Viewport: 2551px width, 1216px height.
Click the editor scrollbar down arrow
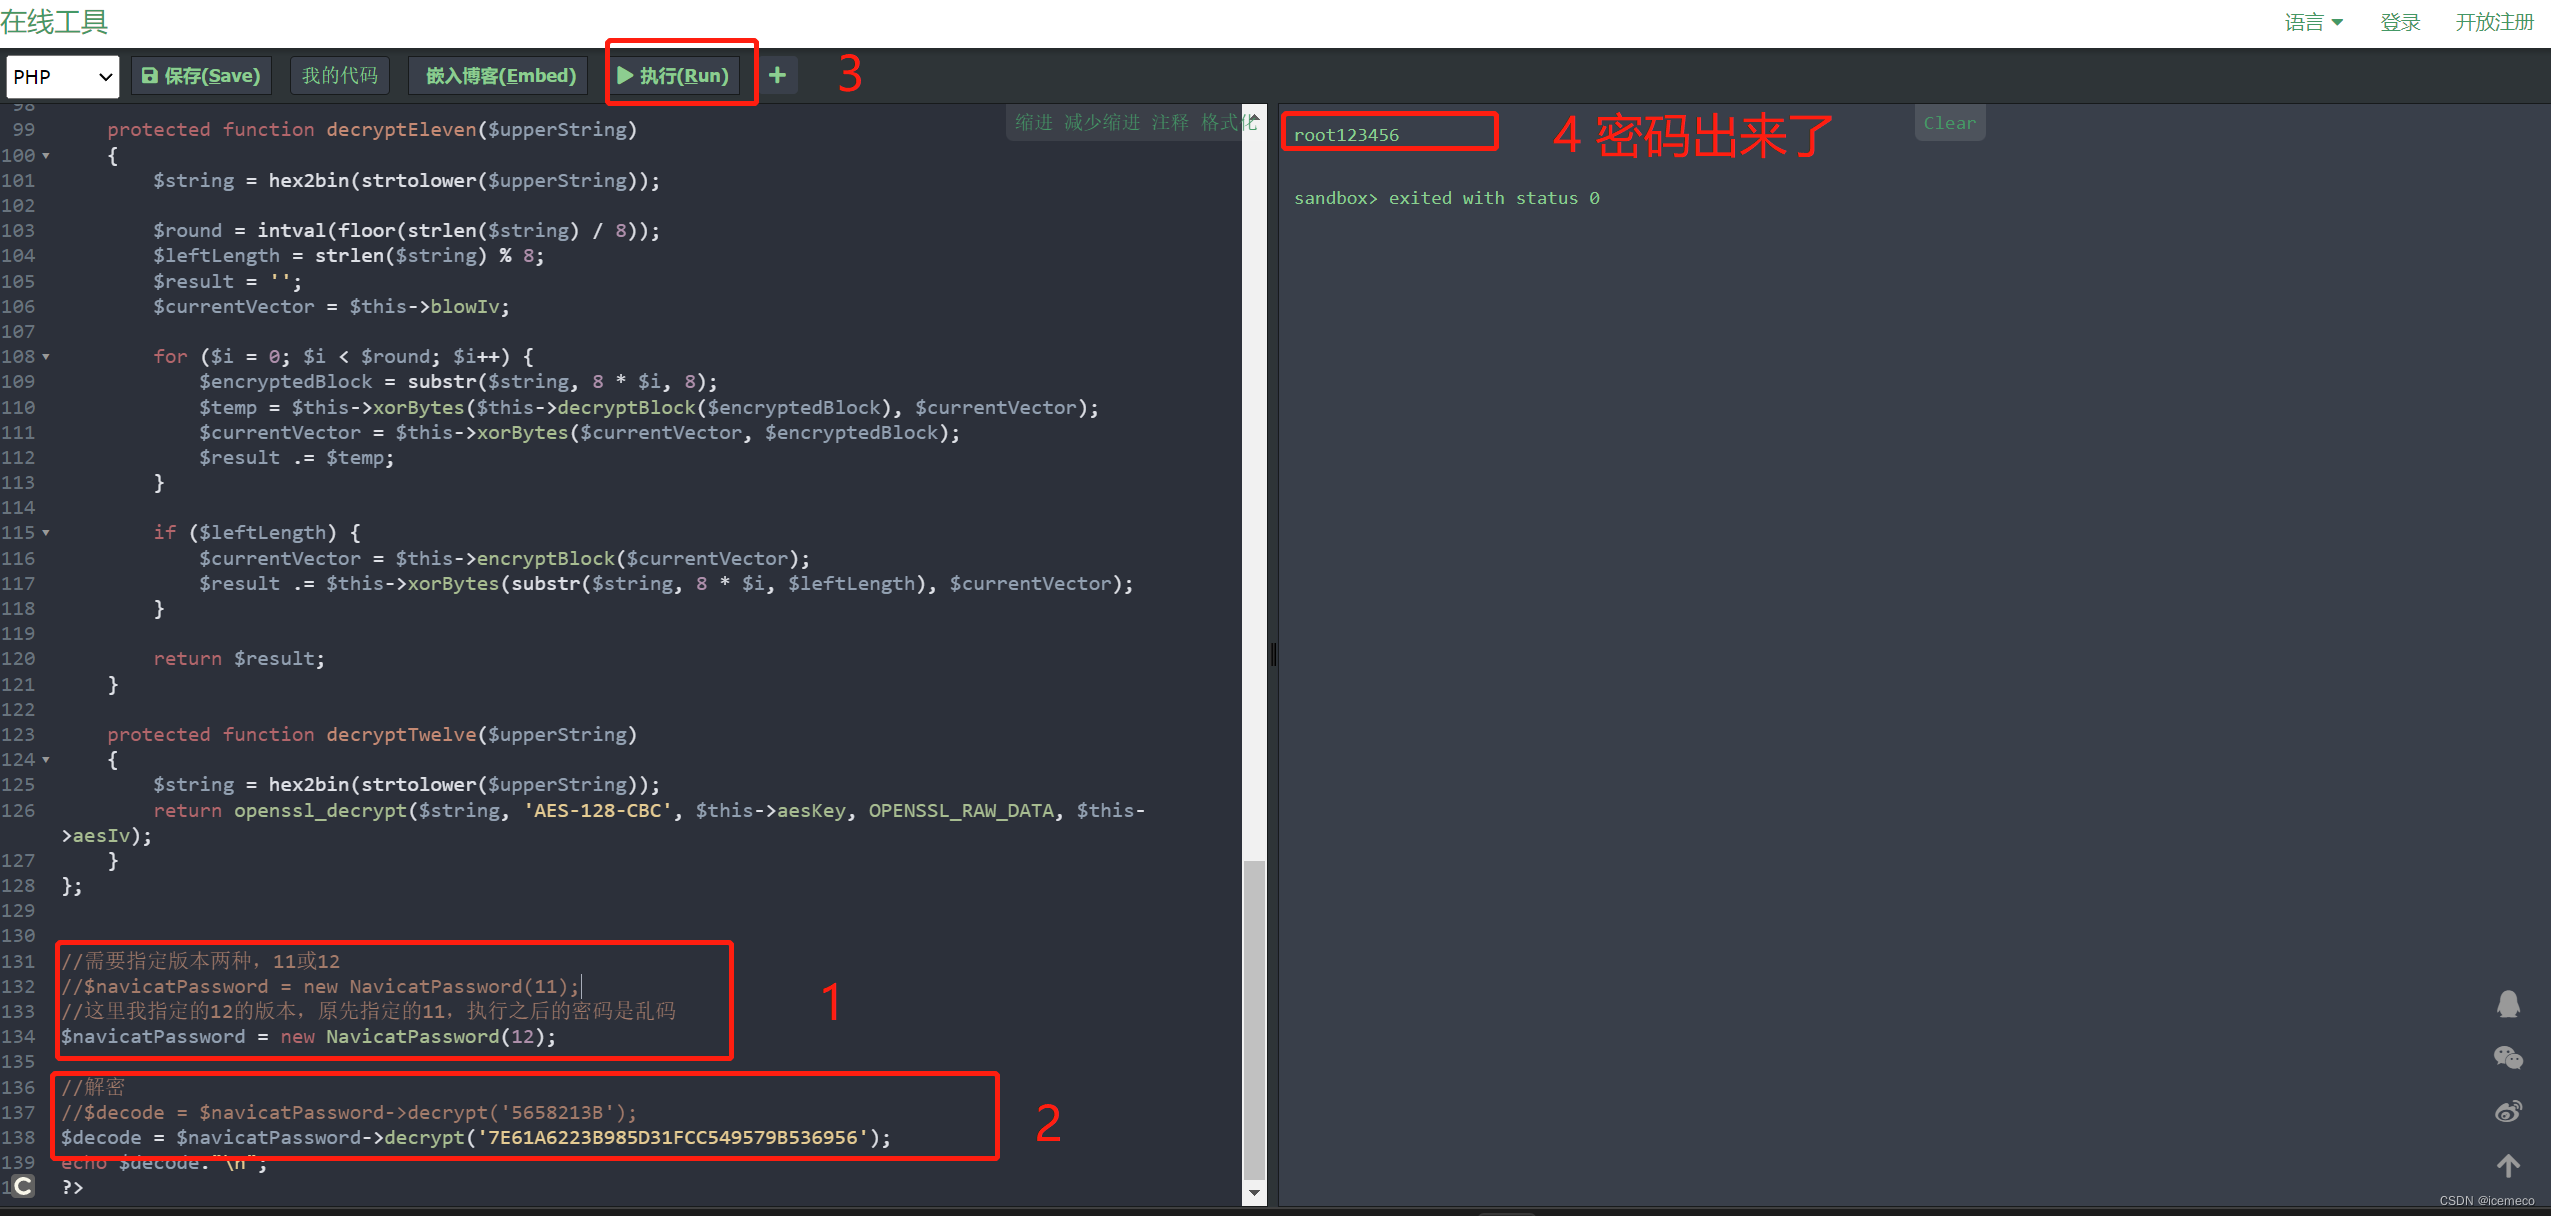pos(1254,1193)
